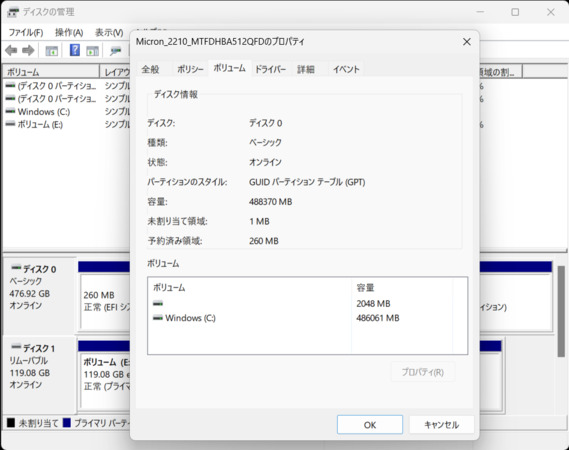Screen dimensions: 569x450
Task: Switch to the イベント tab
Action: [346, 69]
